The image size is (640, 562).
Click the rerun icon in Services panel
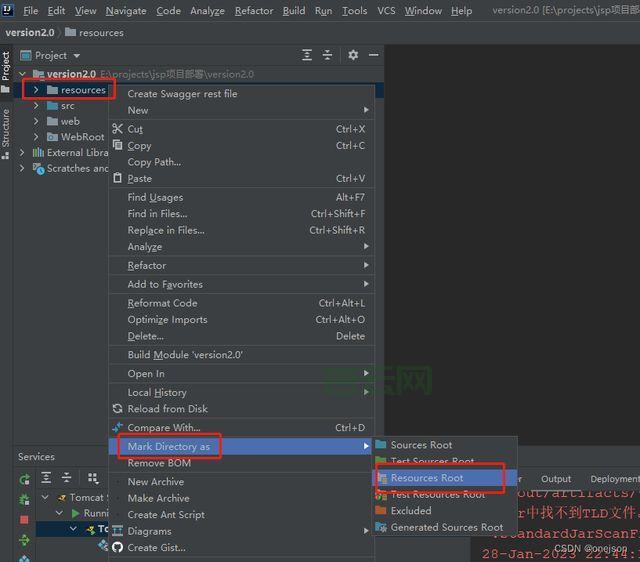24,479
